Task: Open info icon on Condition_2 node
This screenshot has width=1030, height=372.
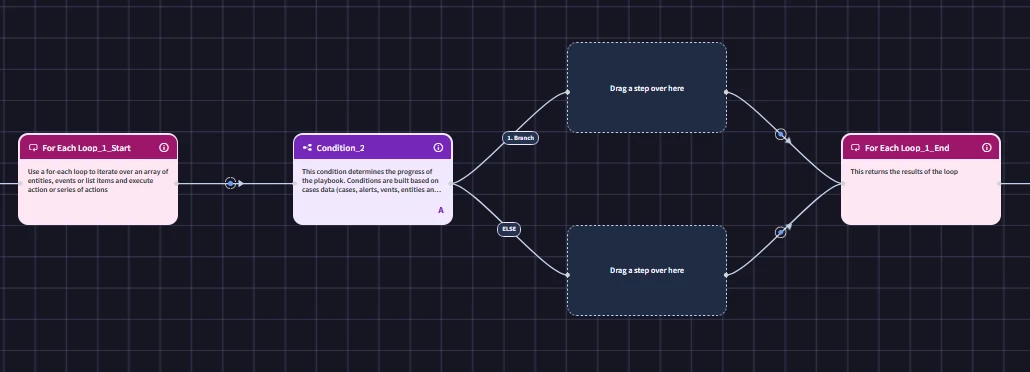Action: click(x=438, y=148)
